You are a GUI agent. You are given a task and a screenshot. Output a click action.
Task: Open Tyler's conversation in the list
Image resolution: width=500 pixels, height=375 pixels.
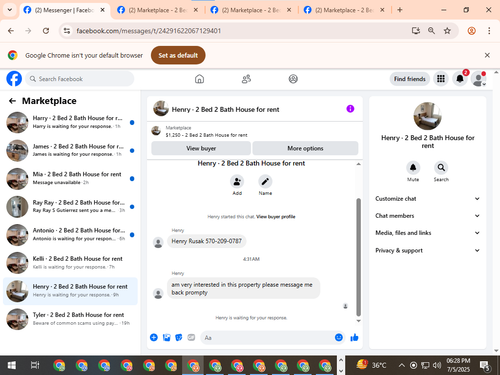click(70, 319)
